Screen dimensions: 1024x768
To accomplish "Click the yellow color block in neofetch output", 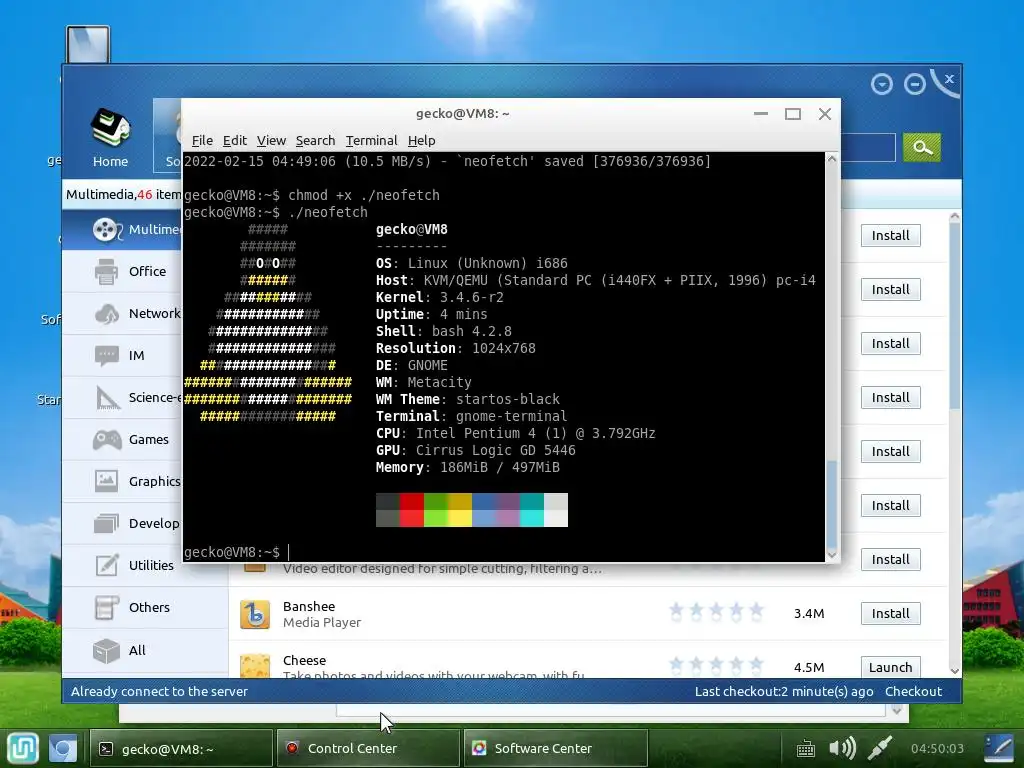I will click(x=460, y=510).
